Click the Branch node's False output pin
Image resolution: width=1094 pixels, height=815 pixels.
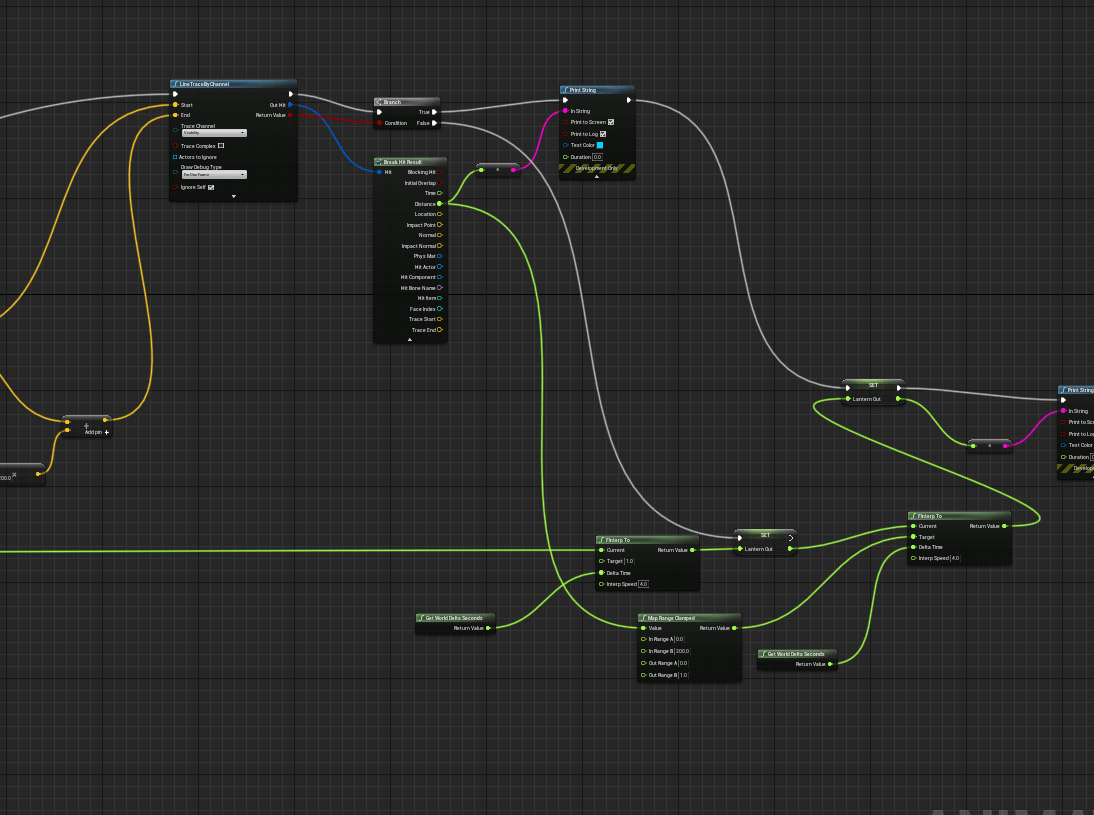click(434, 123)
